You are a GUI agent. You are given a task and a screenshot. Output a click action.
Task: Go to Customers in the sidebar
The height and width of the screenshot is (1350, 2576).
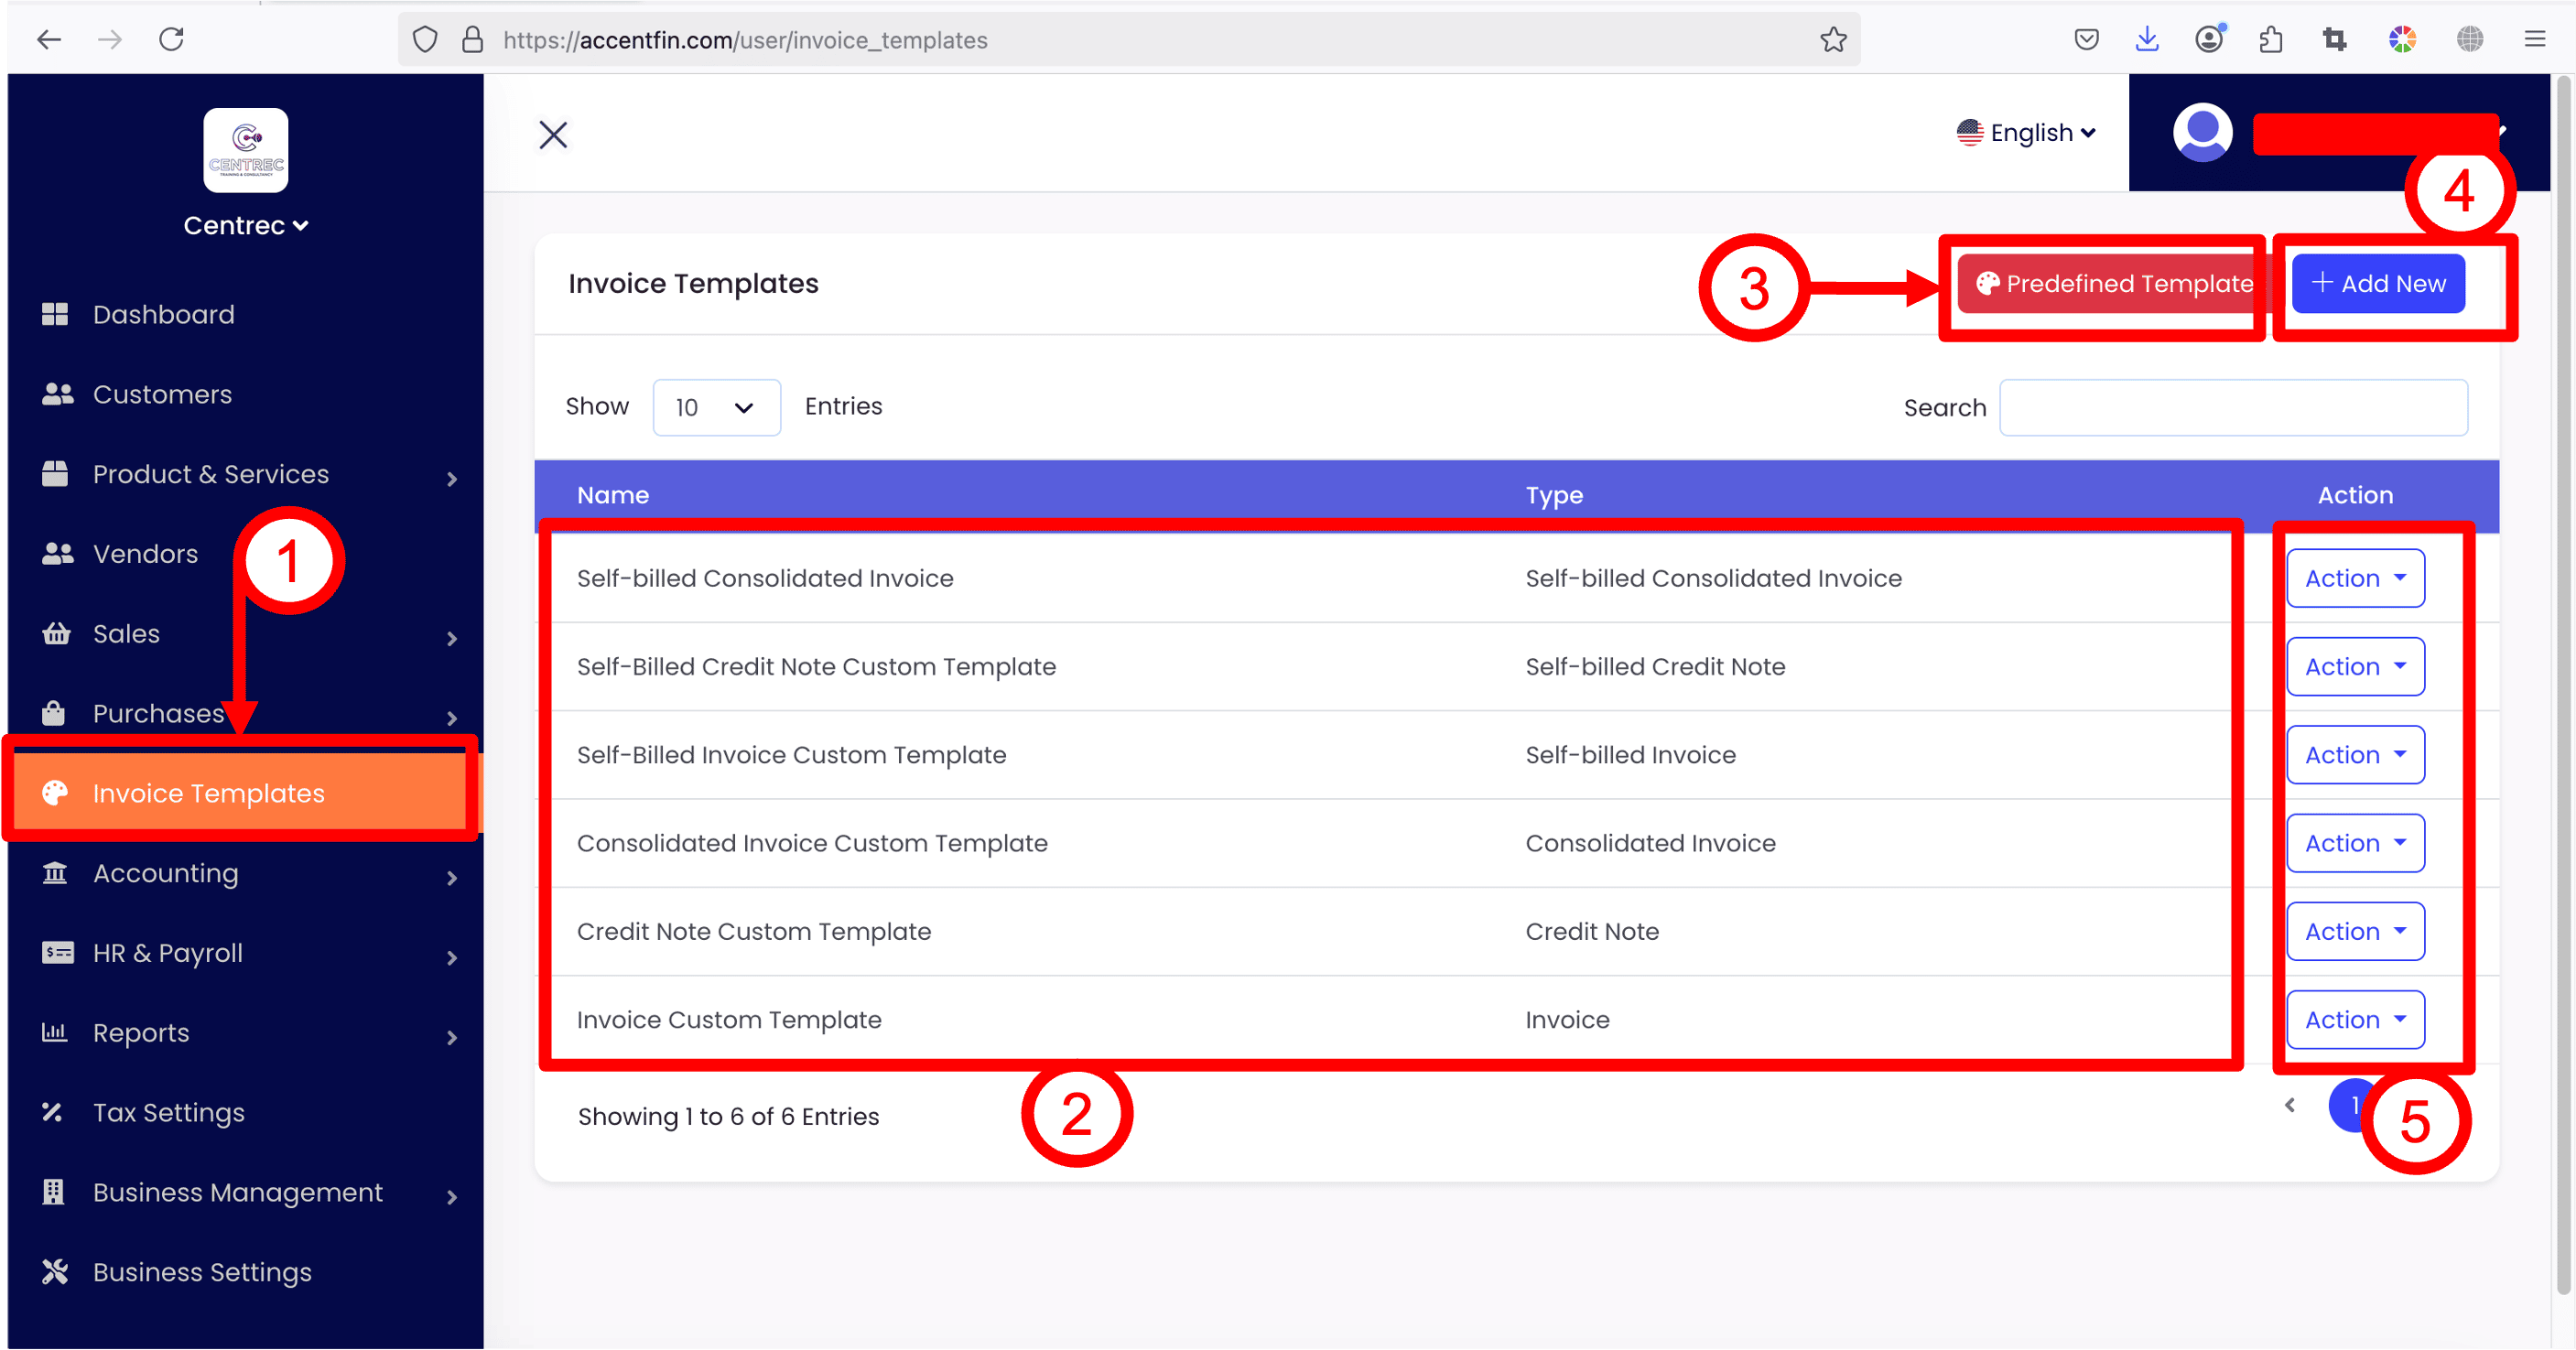162,394
